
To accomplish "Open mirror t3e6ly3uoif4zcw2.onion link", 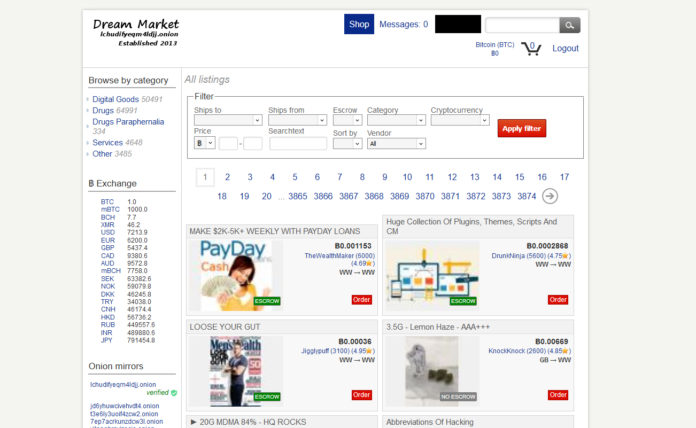I will click(x=124, y=414).
